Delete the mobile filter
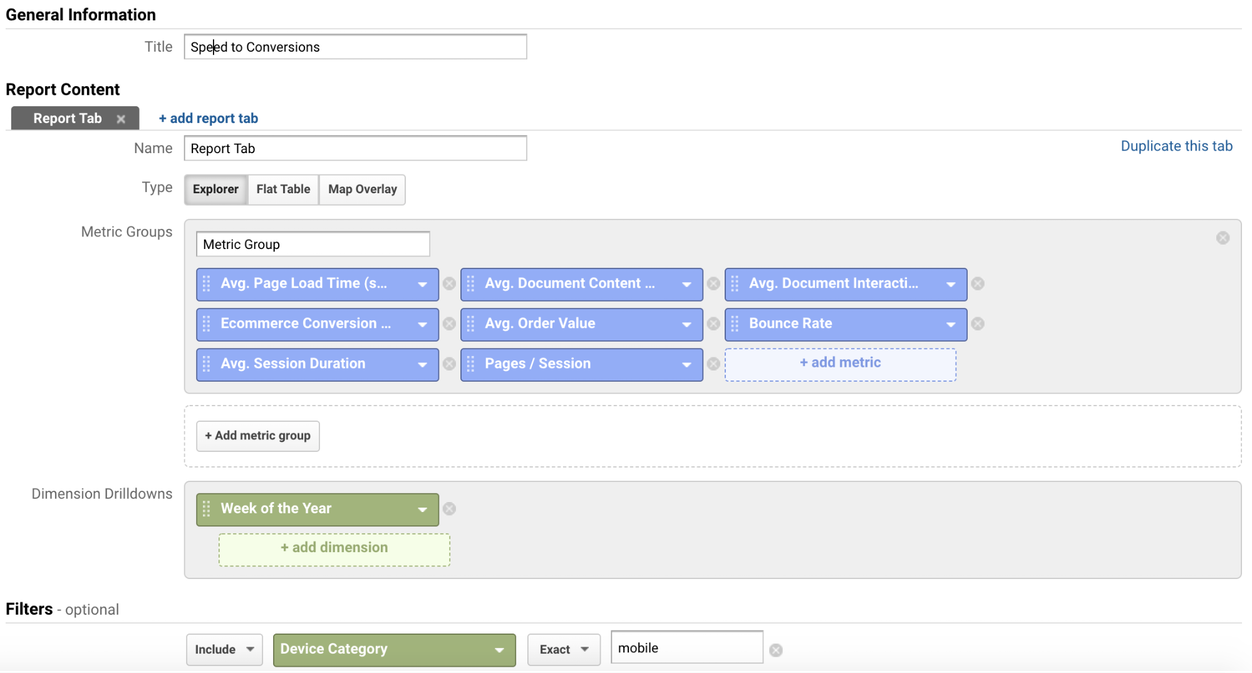 (x=775, y=649)
